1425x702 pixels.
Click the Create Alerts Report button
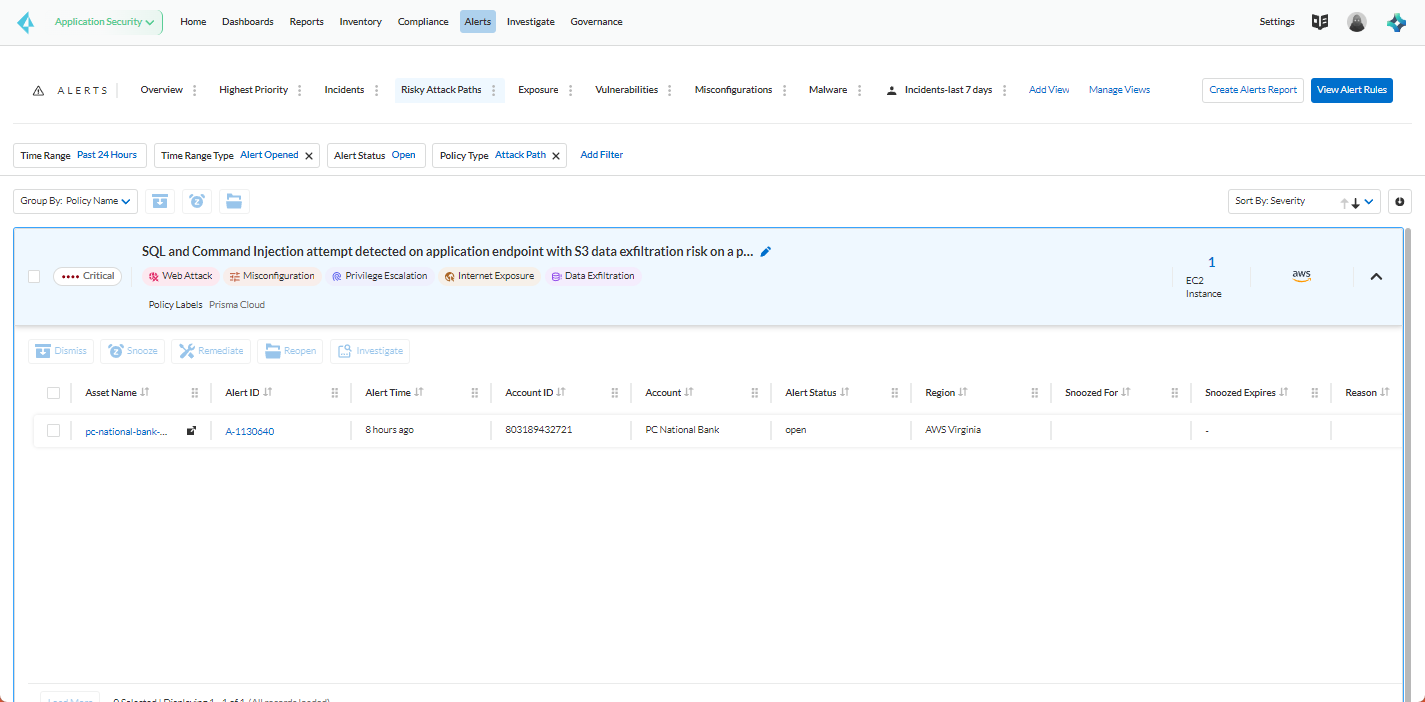(1253, 90)
